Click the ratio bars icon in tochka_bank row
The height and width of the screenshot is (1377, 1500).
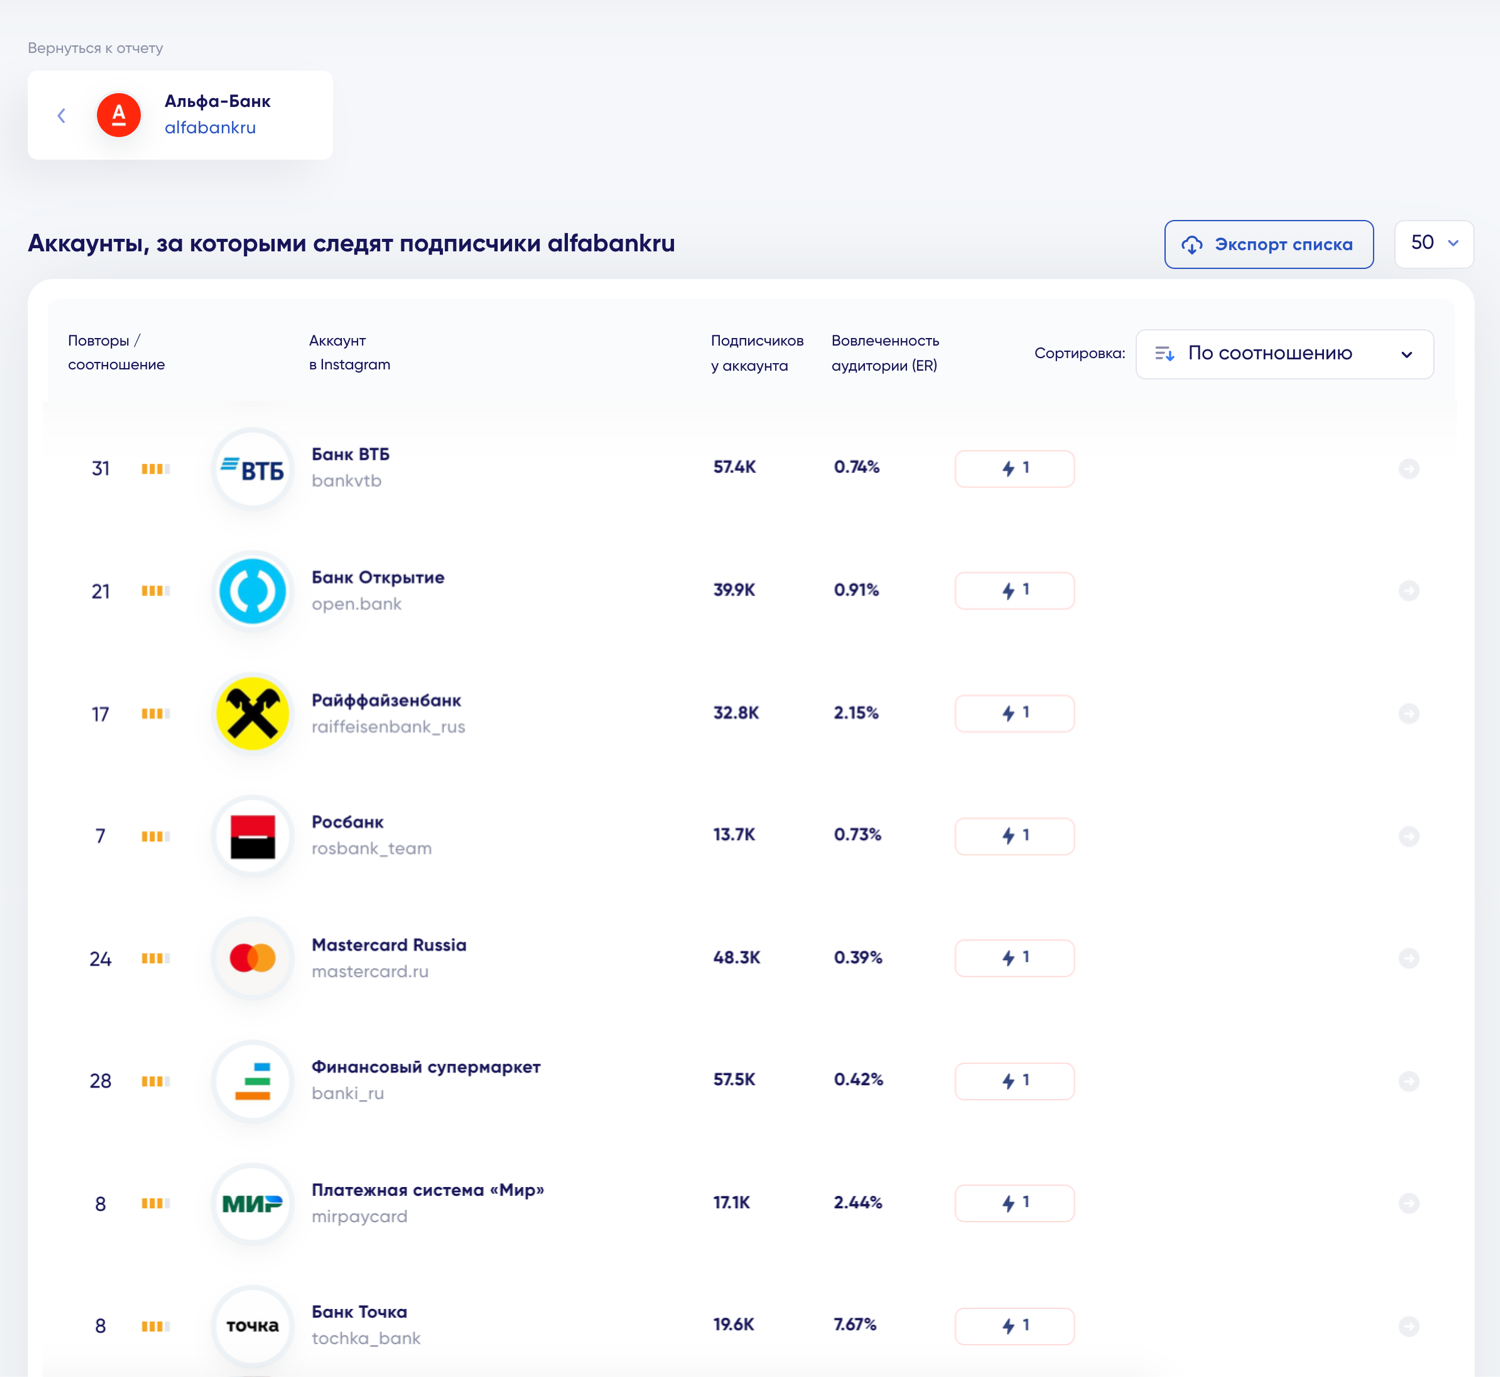click(x=156, y=1326)
